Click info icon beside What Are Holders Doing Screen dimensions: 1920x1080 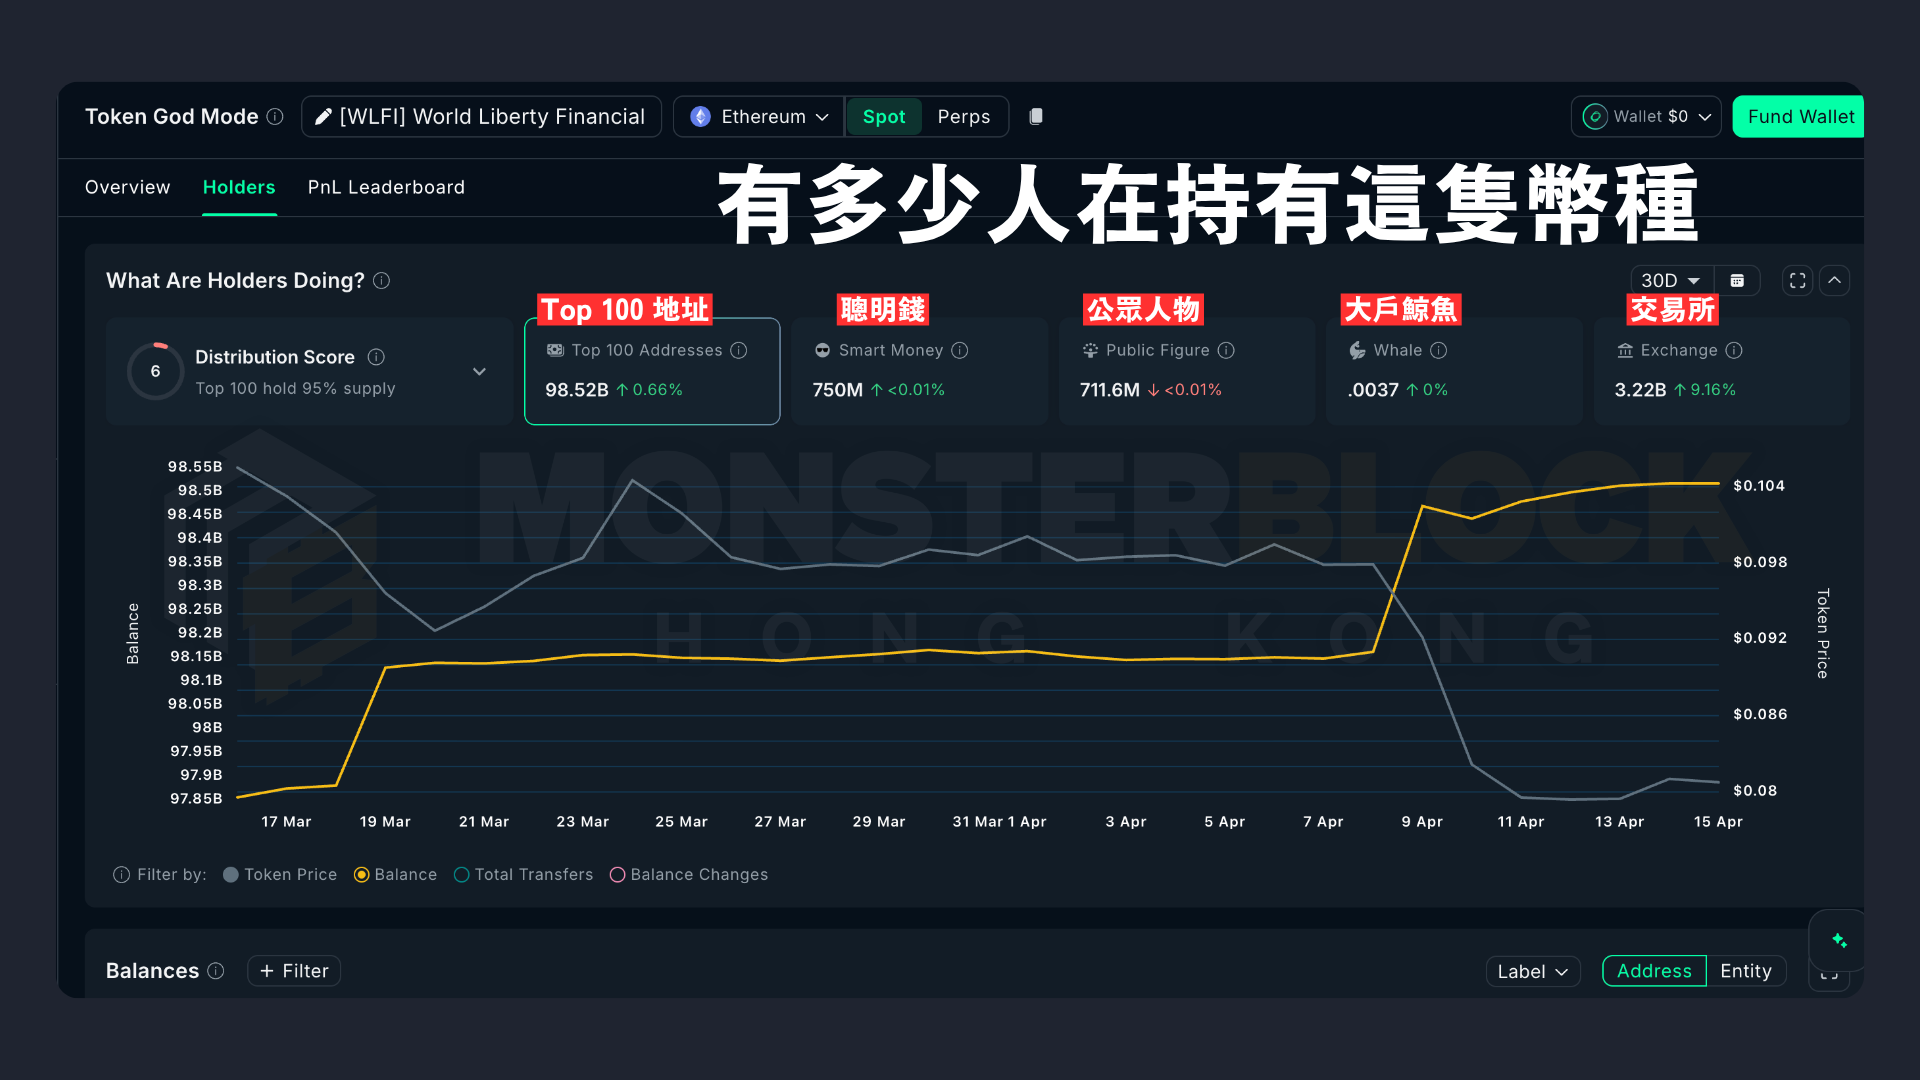(382, 281)
